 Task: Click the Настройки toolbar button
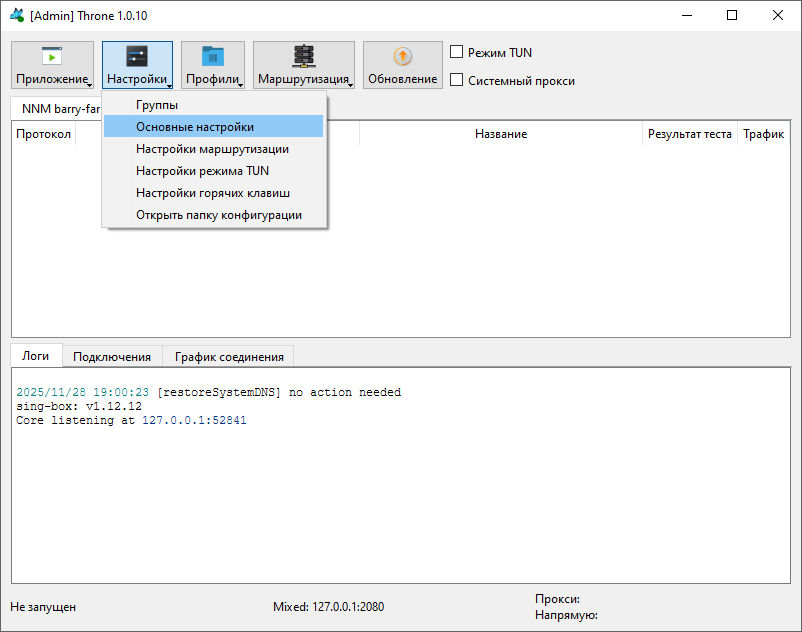137,65
